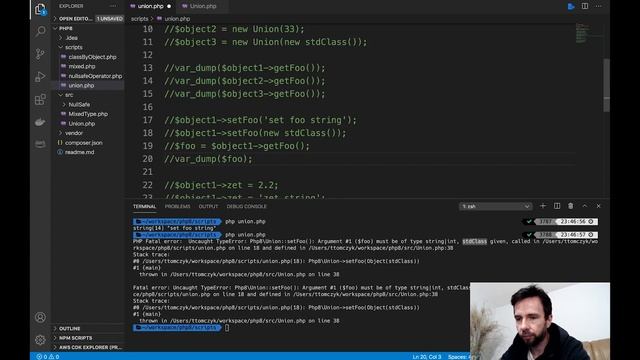Select the terminal shell dropdown
The width and height of the screenshot is (640, 360).
click(495, 207)
